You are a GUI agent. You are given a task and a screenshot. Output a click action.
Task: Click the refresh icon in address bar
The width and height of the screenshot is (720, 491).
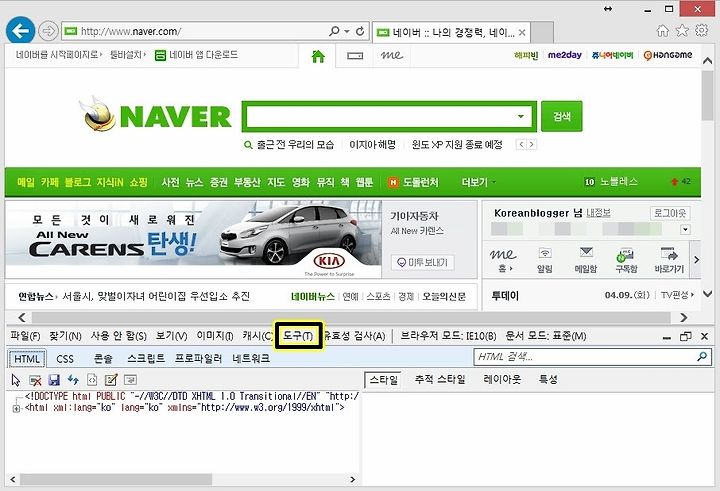[360, 31]
